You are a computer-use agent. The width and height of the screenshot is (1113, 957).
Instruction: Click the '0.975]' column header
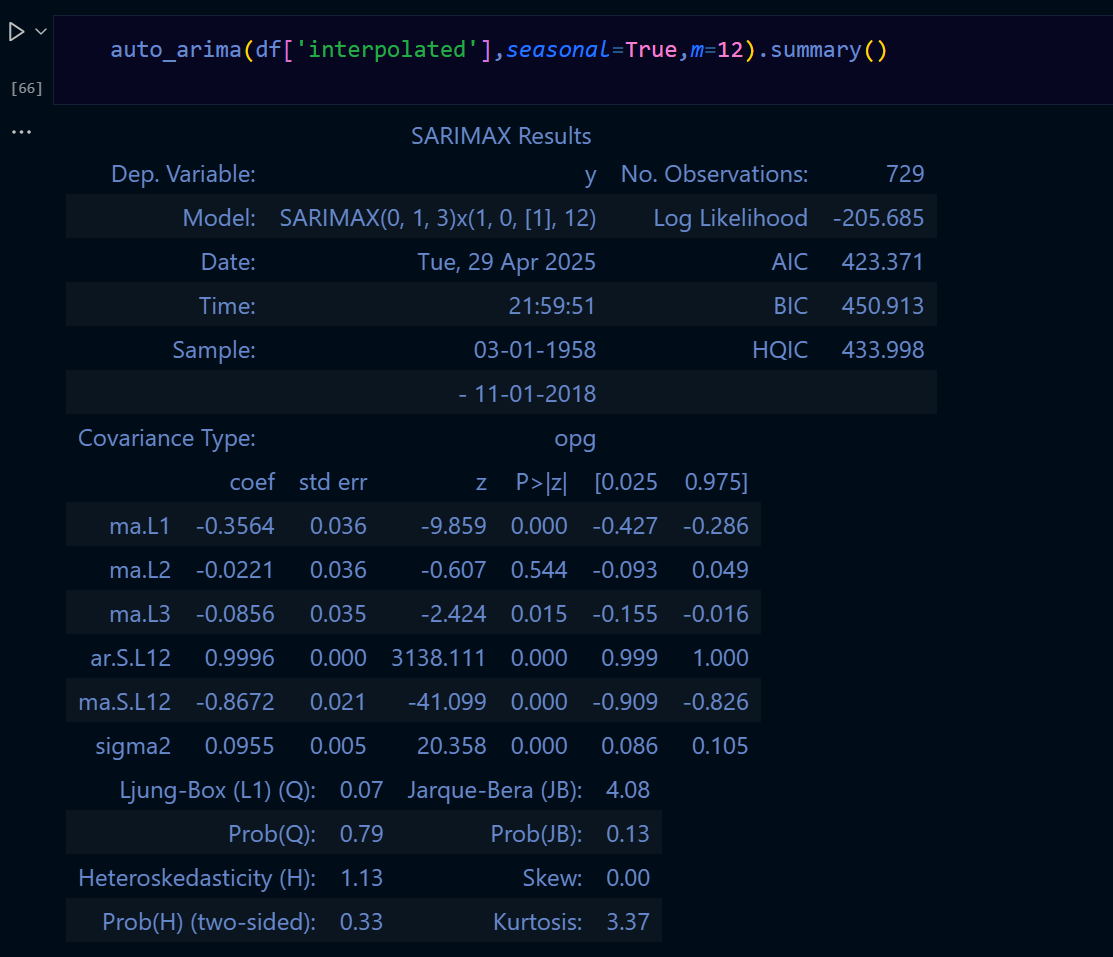point(716,482)
